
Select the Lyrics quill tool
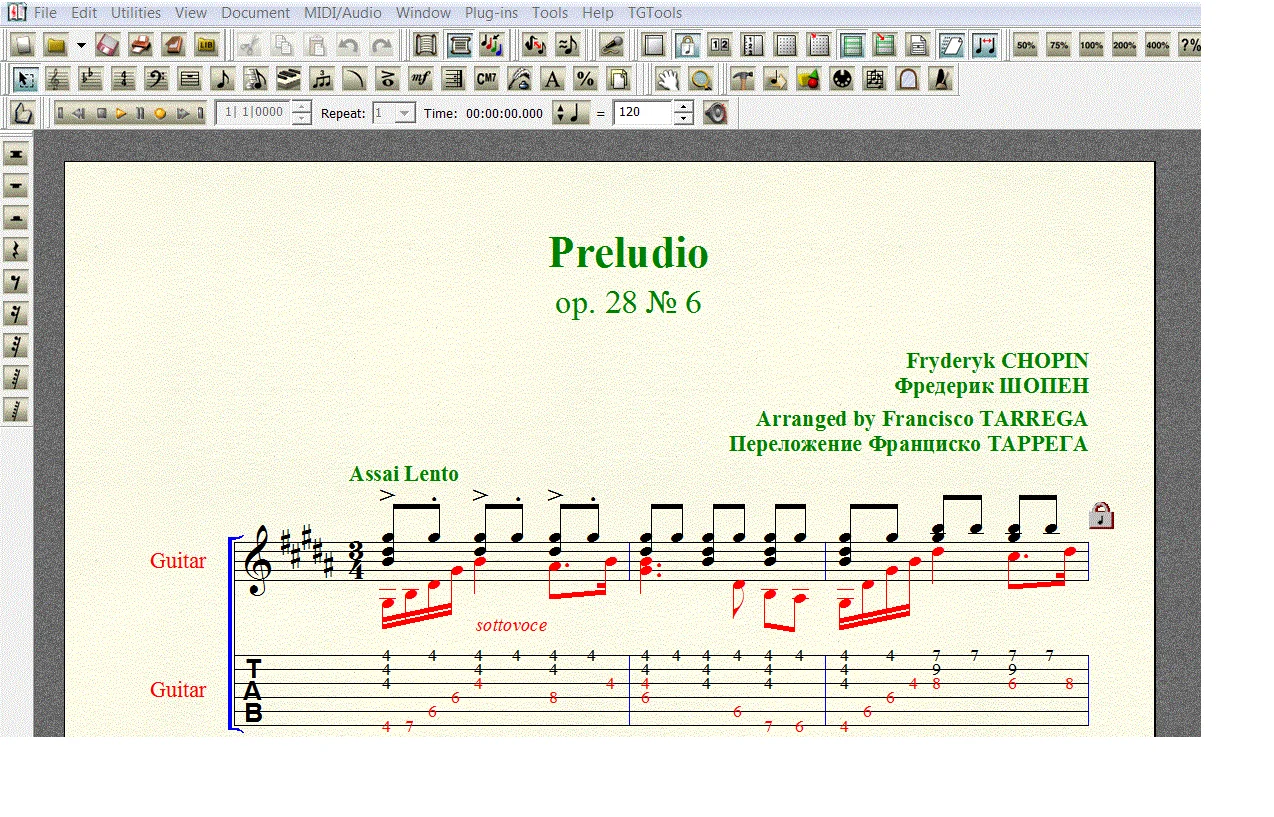click(520, 79)
